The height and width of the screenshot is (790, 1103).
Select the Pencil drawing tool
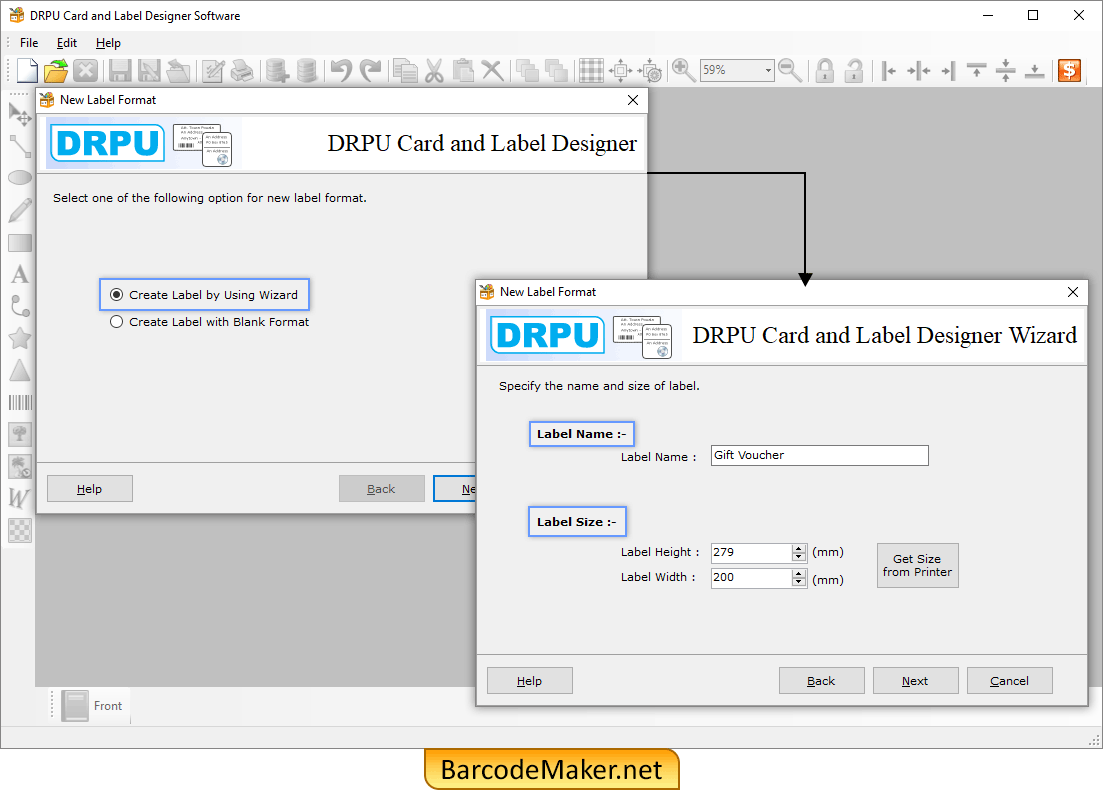coord(20,210)
